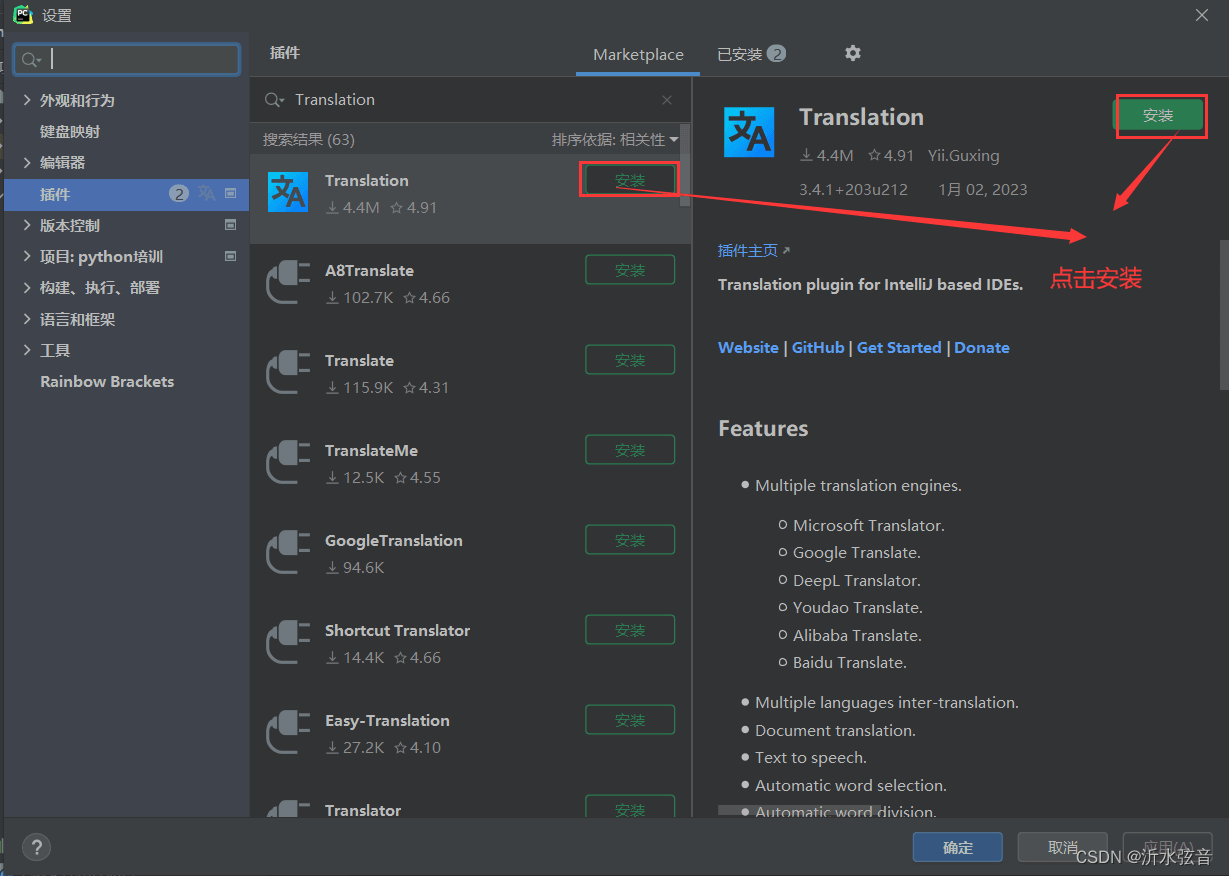Image resolution: width=1229 pixels, height=876 pixels.
Task: Select Rainbow Brackets in settings tree
Action: [107, 382]
